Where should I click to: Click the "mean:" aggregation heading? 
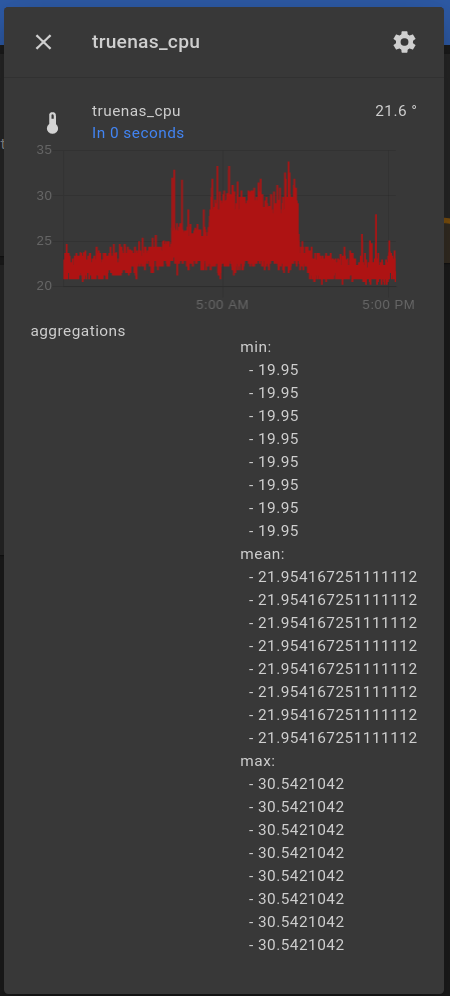coord(262,554)
